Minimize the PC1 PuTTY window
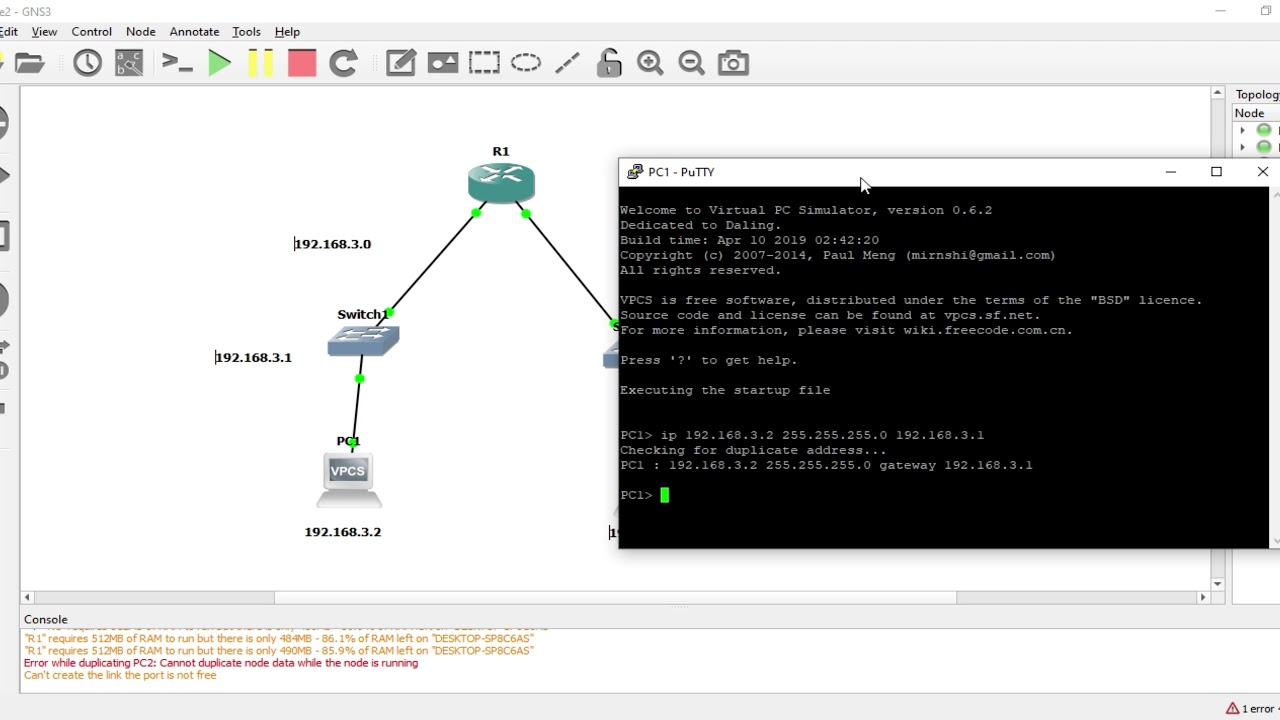1280x720 pixels. [1171, 172]
